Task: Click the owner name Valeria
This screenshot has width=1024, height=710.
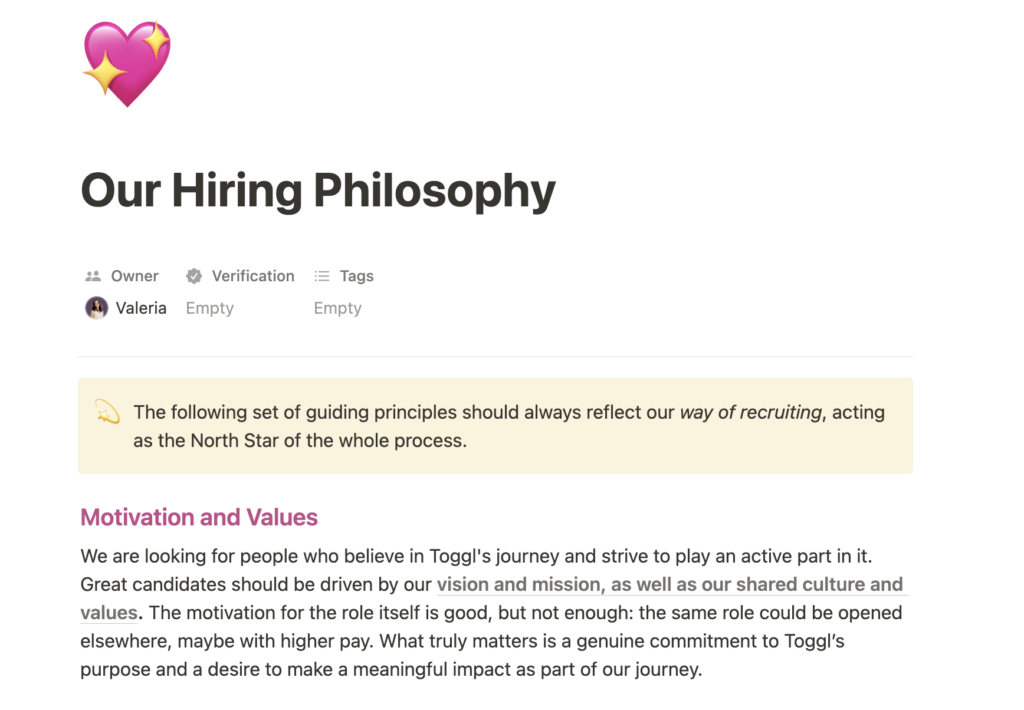Action: click(141, 308)
